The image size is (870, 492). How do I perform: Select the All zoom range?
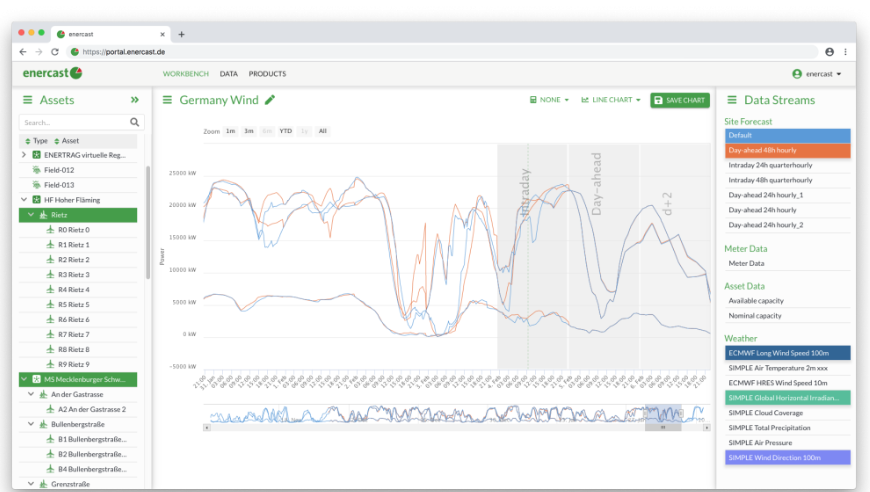323,131
